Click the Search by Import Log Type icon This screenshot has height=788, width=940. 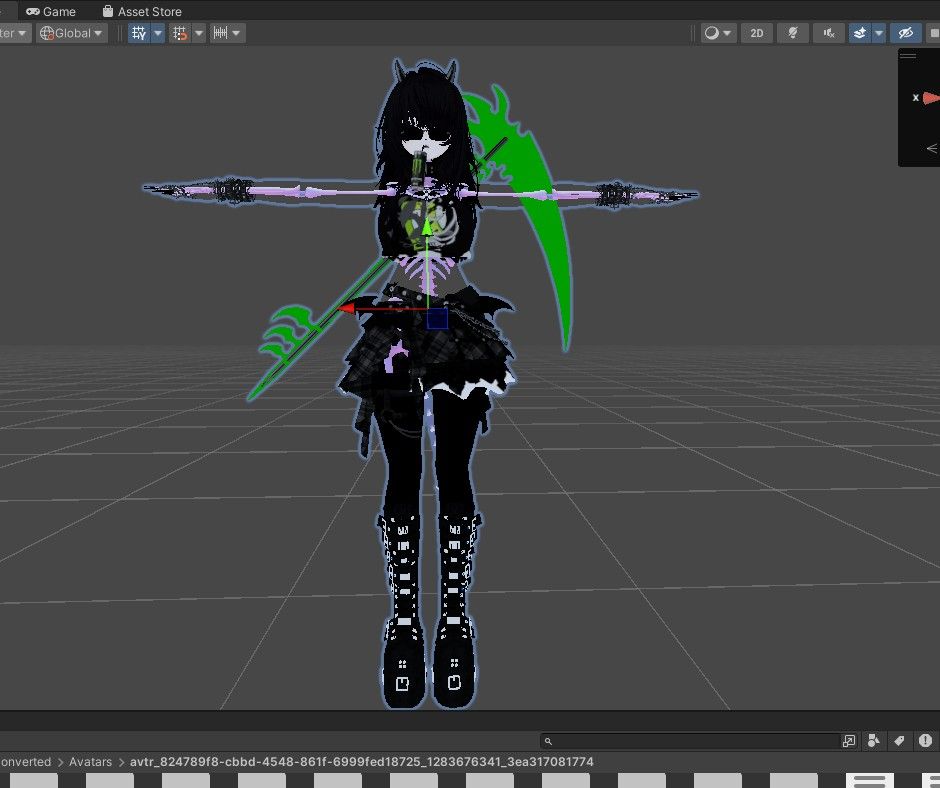coord(925,741)
